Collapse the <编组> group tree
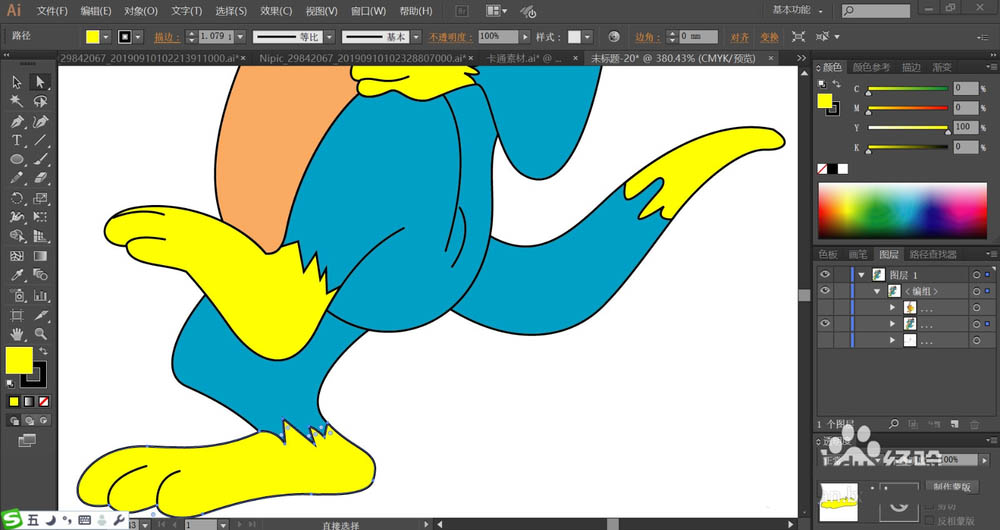This screenshot has width=1000, height=530. click(x=877, y=291)
